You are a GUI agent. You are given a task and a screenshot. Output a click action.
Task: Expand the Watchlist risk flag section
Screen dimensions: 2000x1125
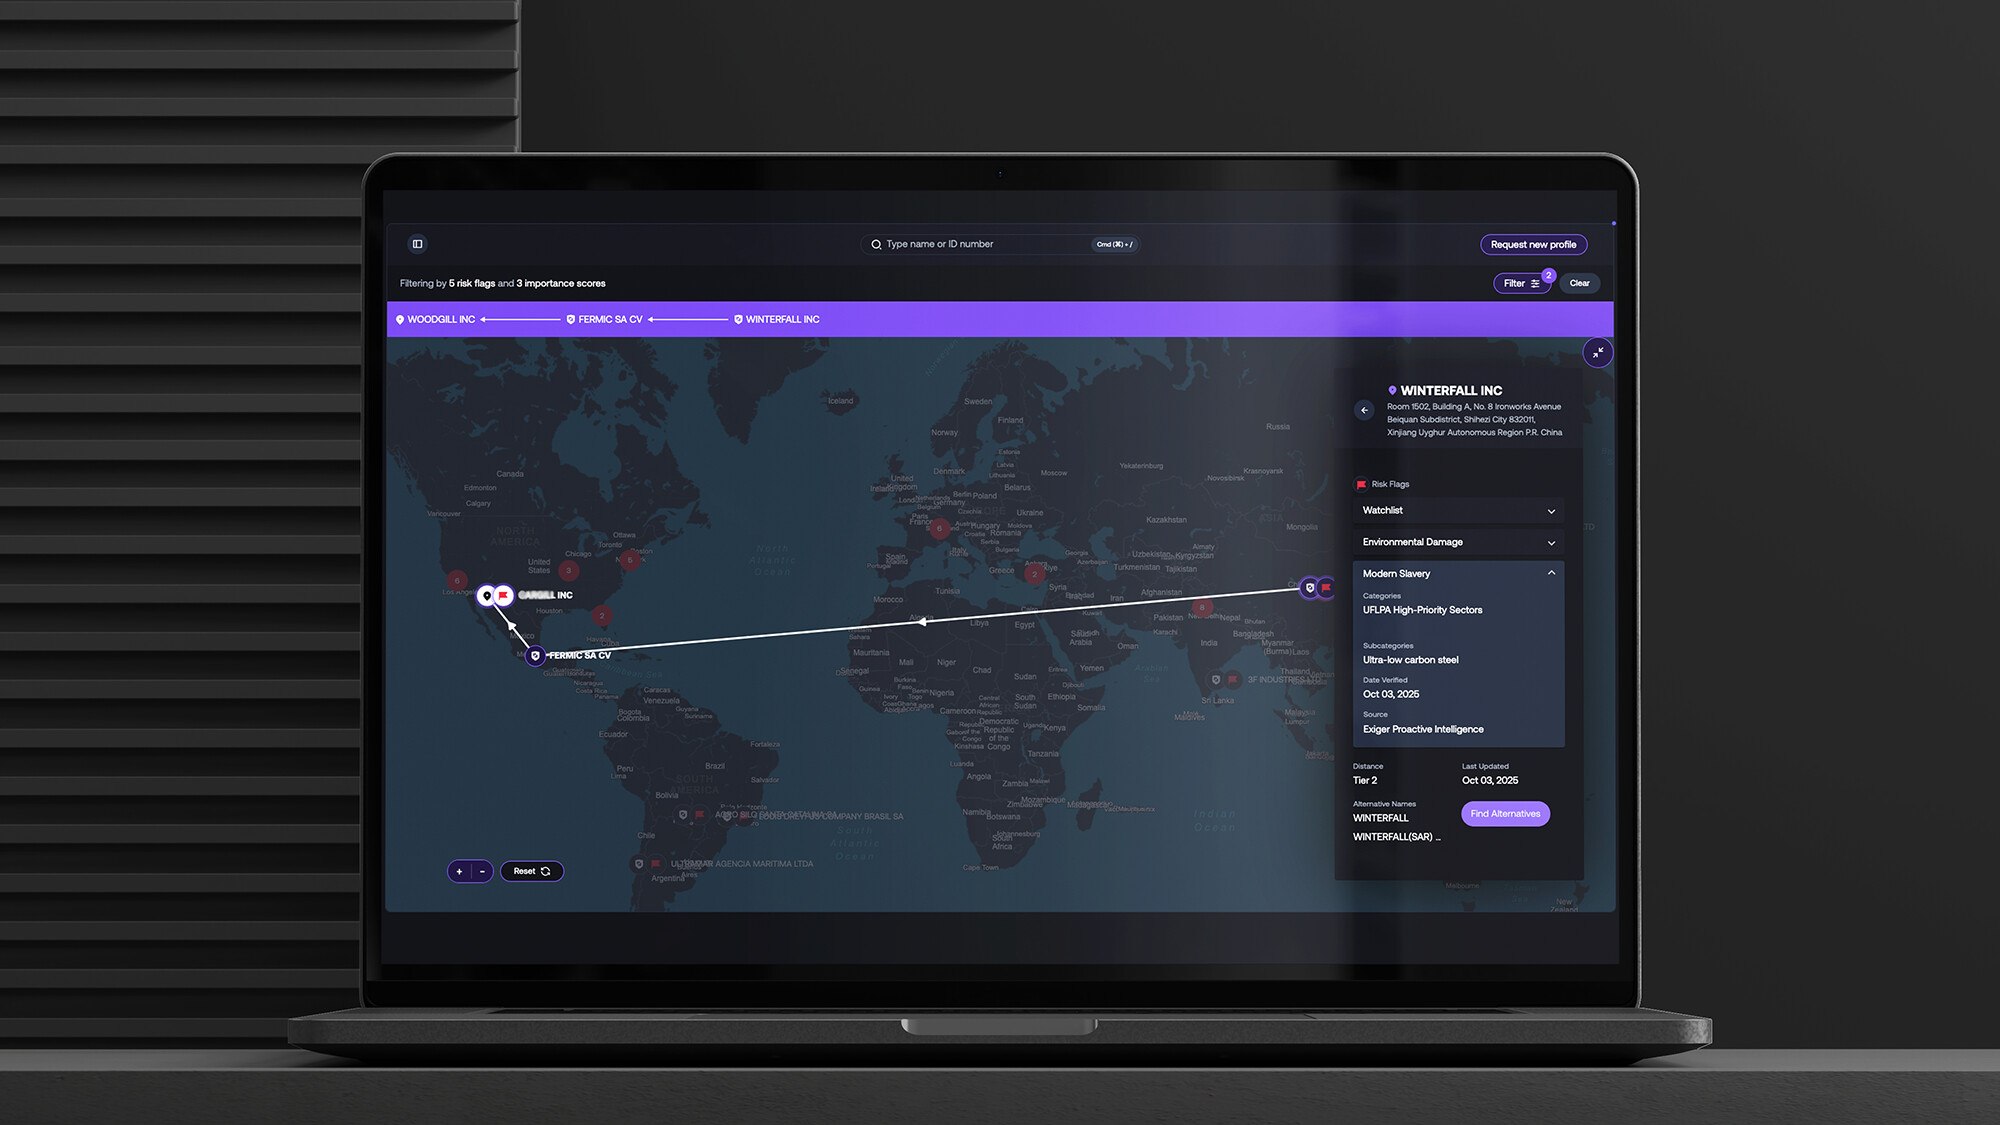tap(1458, 511)
